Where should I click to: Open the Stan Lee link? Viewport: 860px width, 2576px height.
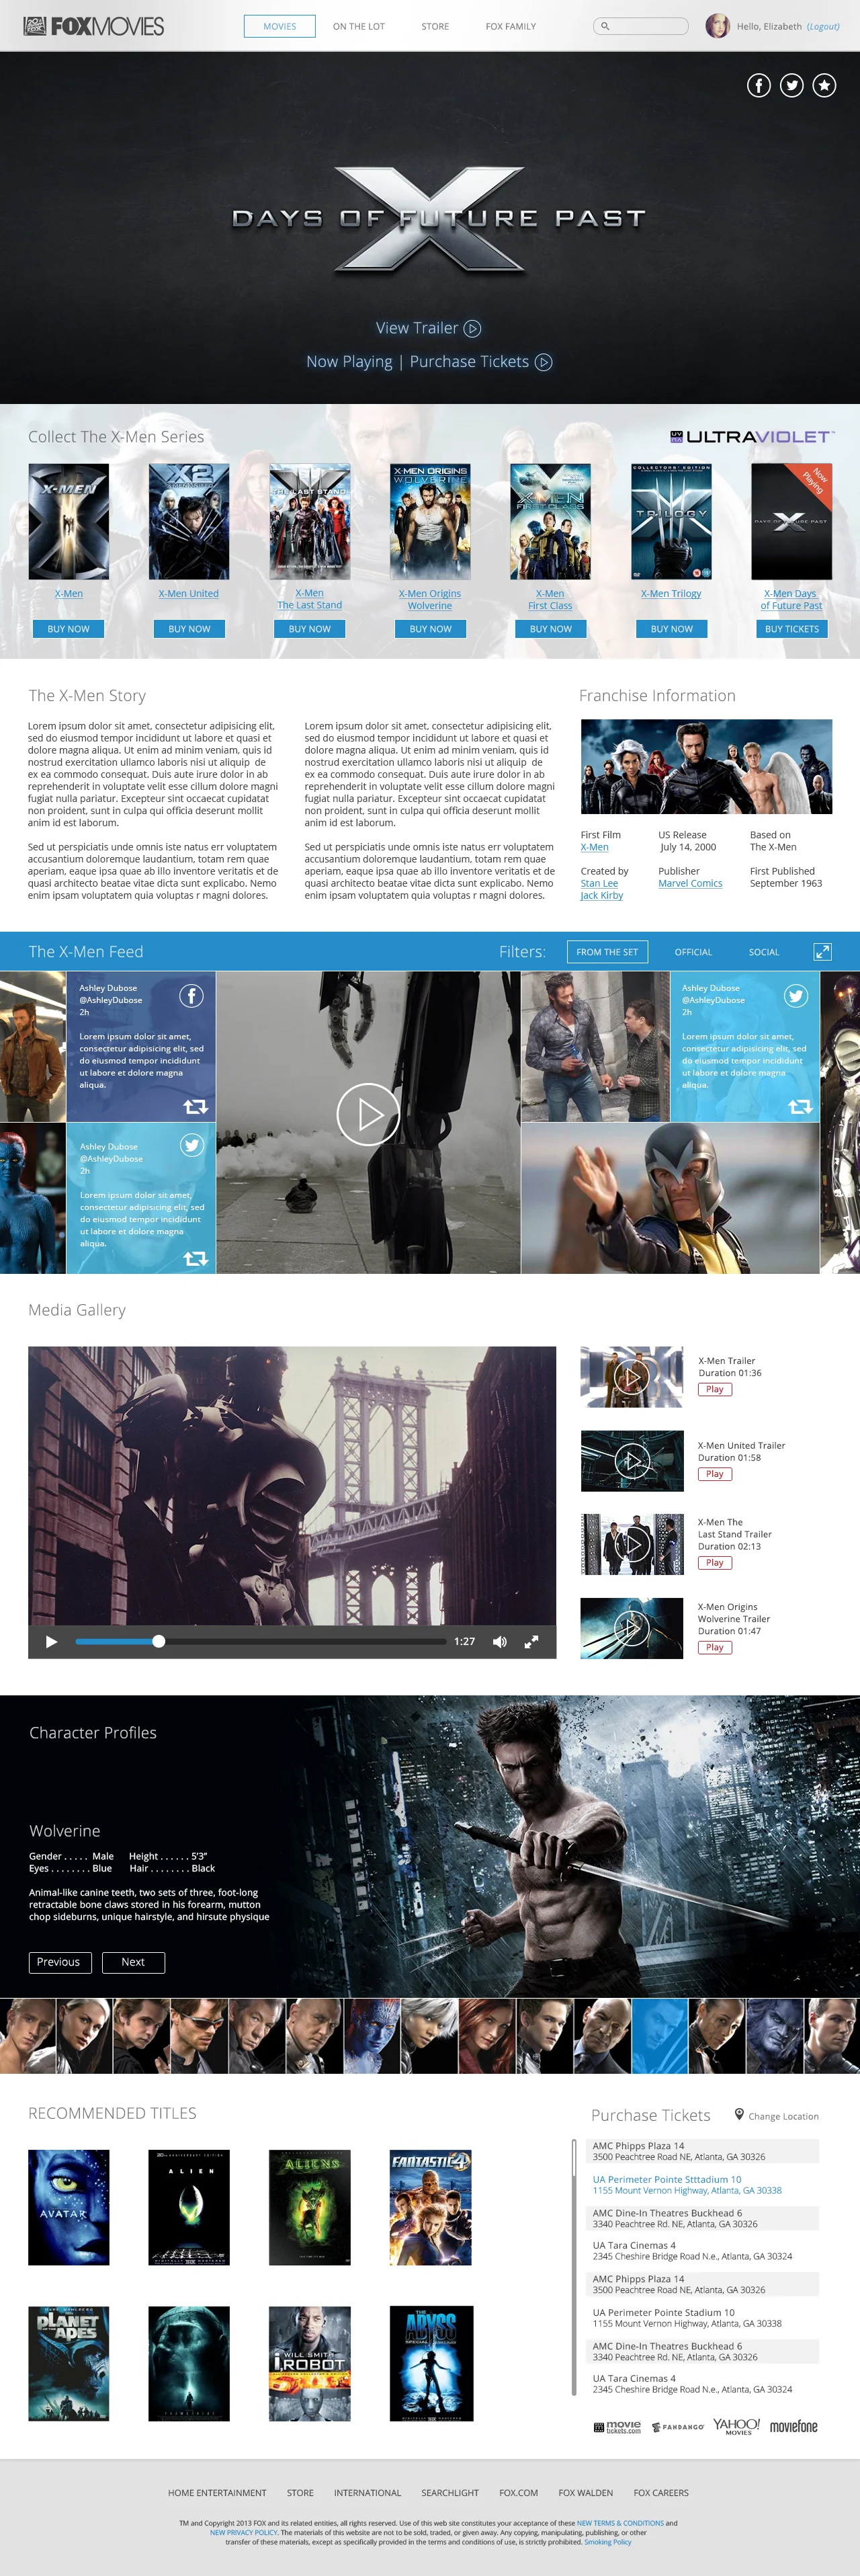pyautogui.click(x=599, y=884)
